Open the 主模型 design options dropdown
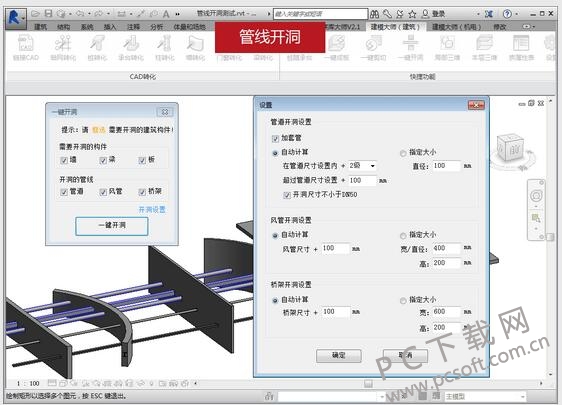Viewport: 562px width, 405px height. [x=485, y=396]
